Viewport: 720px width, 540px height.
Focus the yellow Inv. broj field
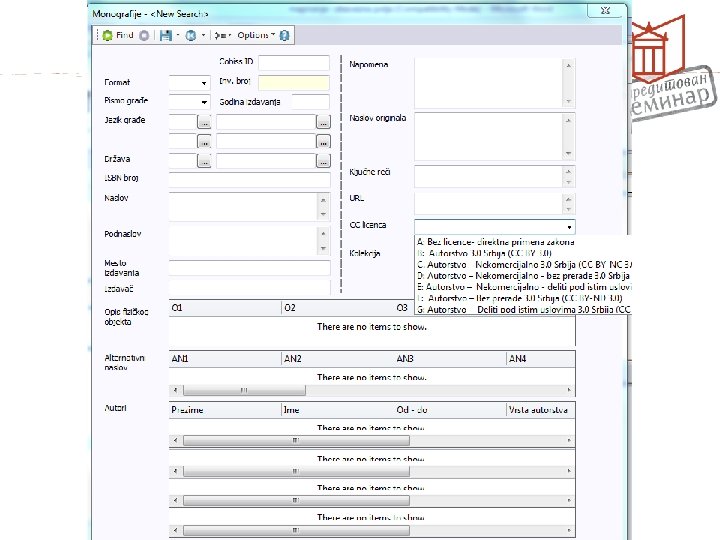294,82
